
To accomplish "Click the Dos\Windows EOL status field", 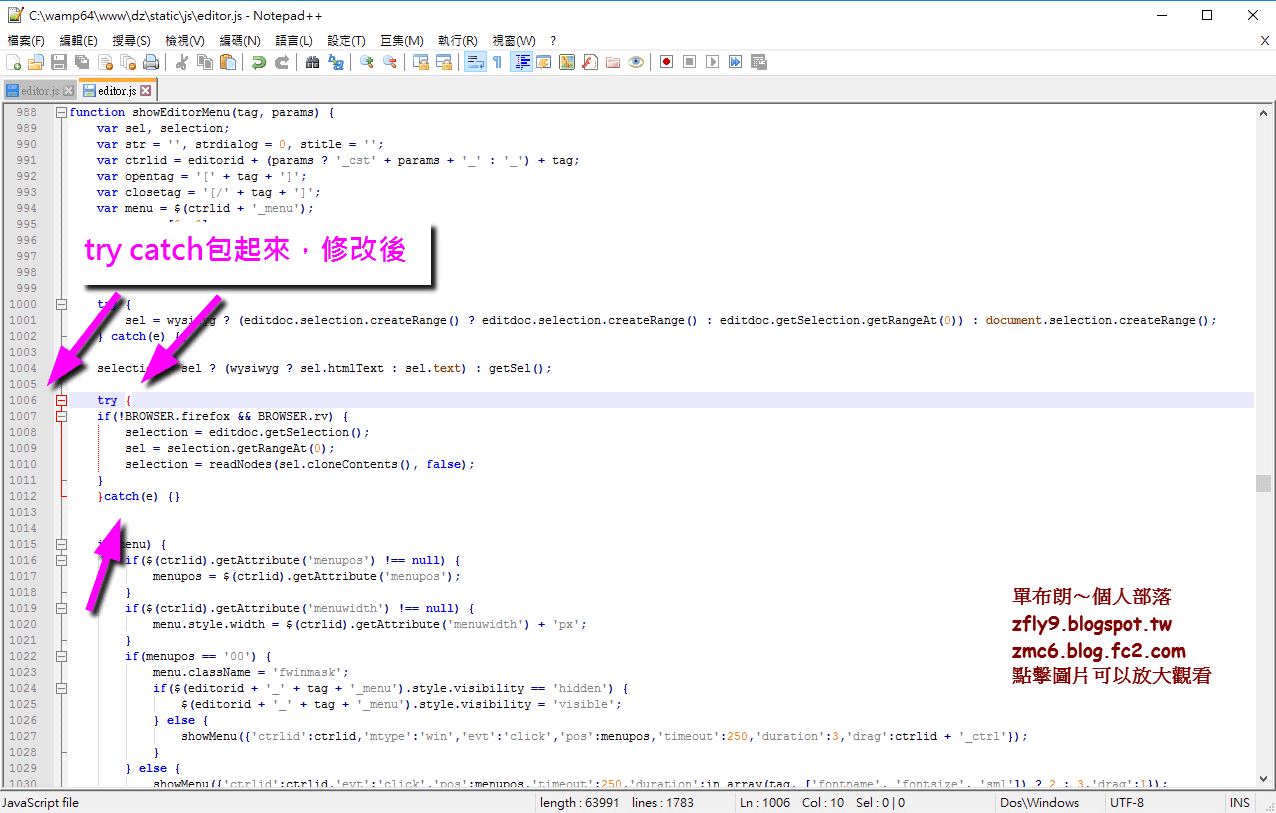I will [1050, 803].
